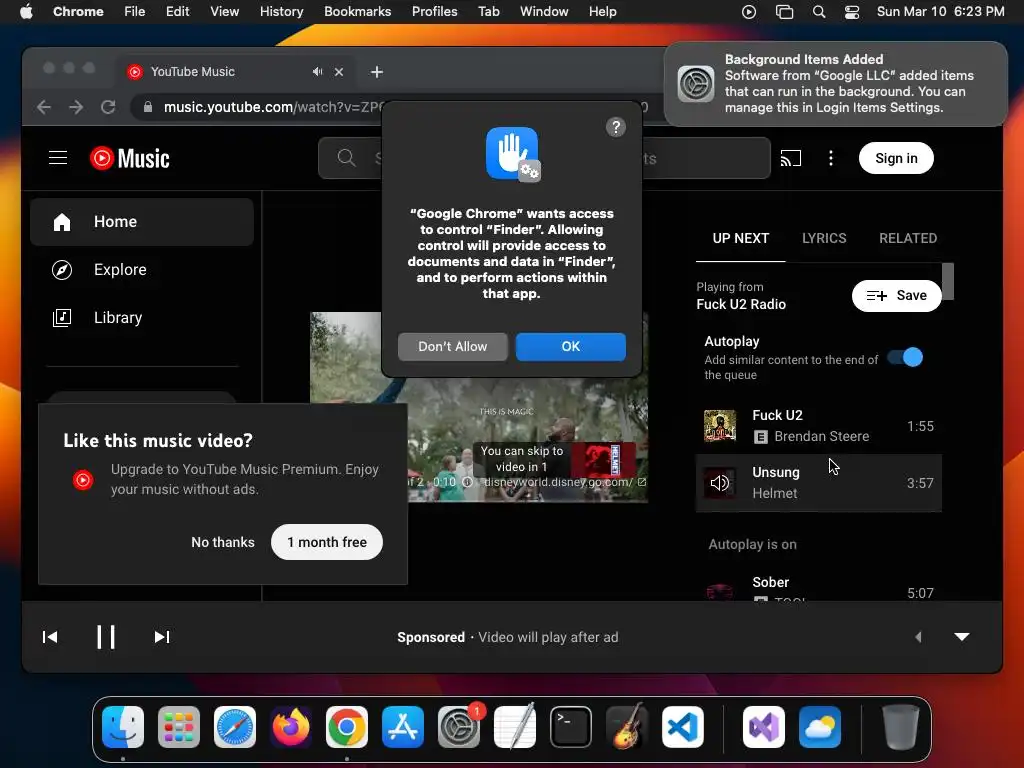Open the Cast to device icon

[x=790, y=158]
